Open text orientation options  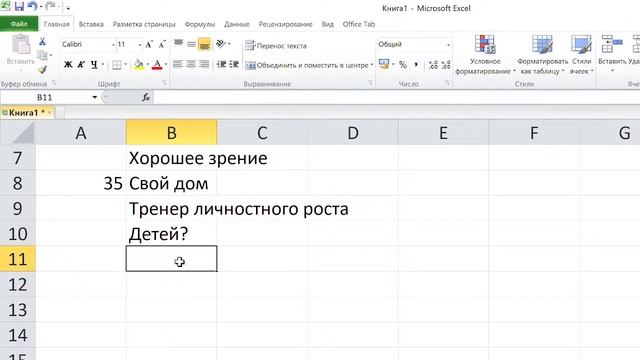tap(223, 44)
